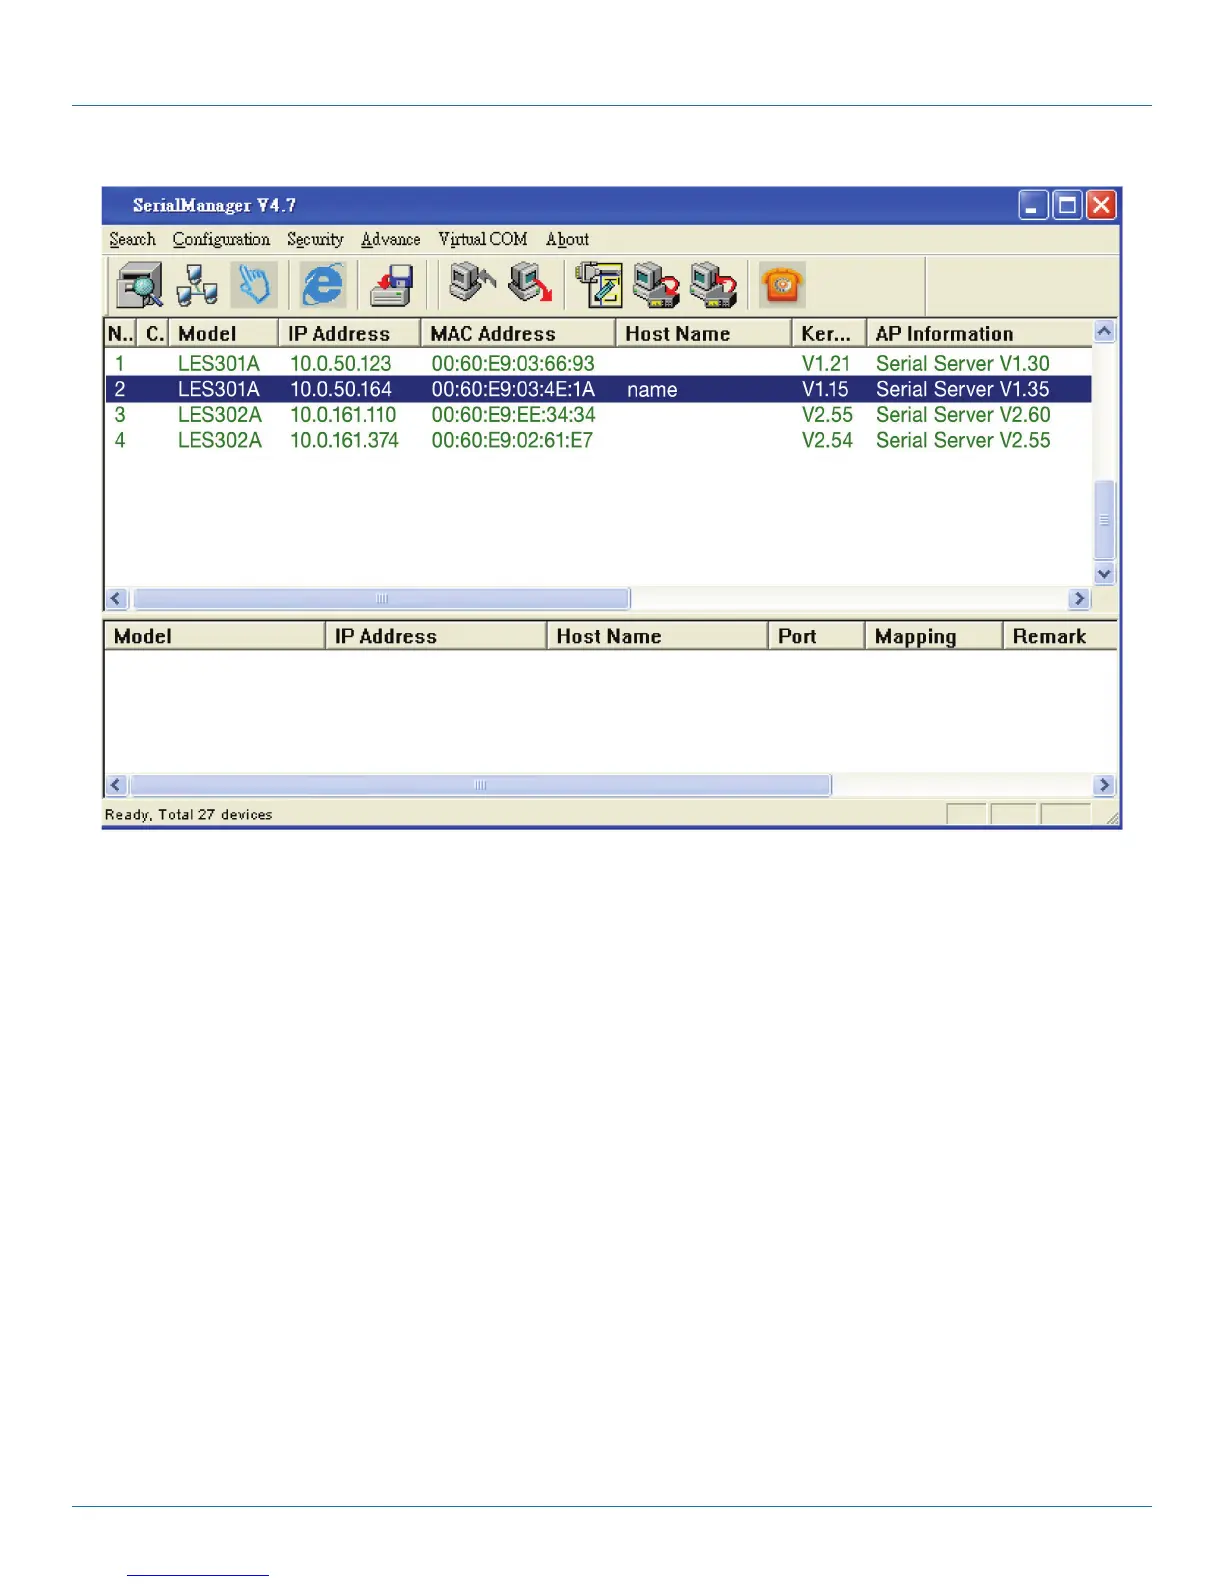Click the lower pane horizontal scrollbar thumb

(x=480, y=785)
